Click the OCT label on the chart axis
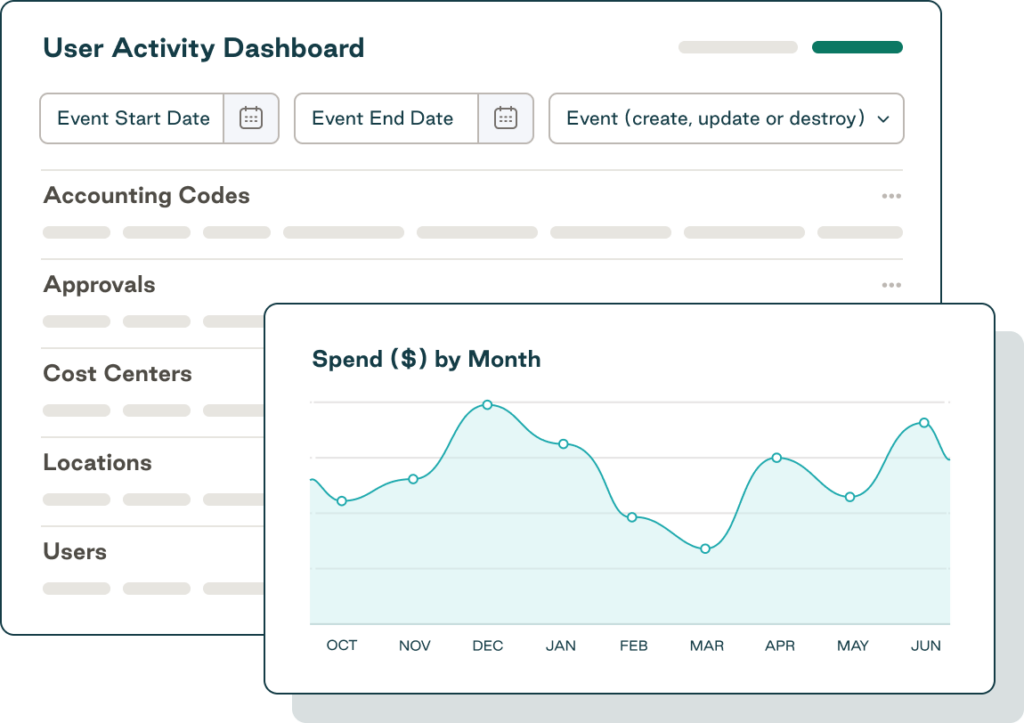 pos(341,645)
